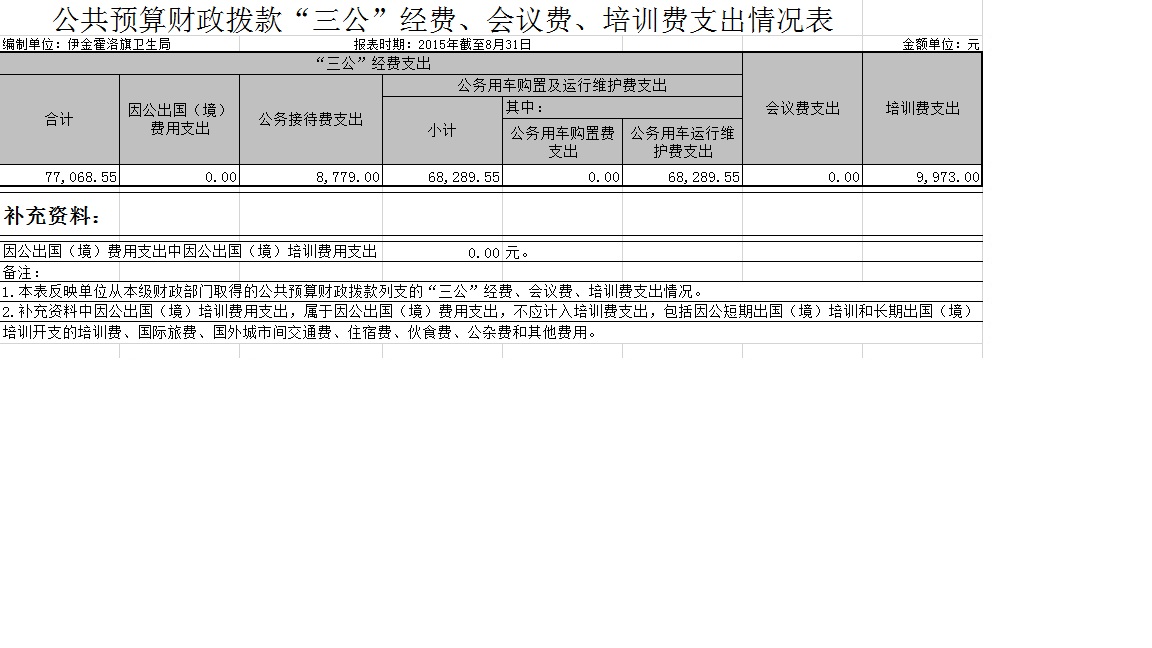Click note 1 starting with 本表反映单位
Image resolution: width=1152 pixels, height=648 pixels.
coord(354,292)
